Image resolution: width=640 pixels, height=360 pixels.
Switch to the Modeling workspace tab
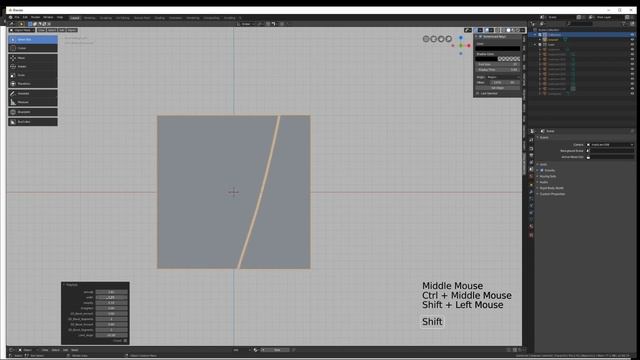tap(89, 18)
